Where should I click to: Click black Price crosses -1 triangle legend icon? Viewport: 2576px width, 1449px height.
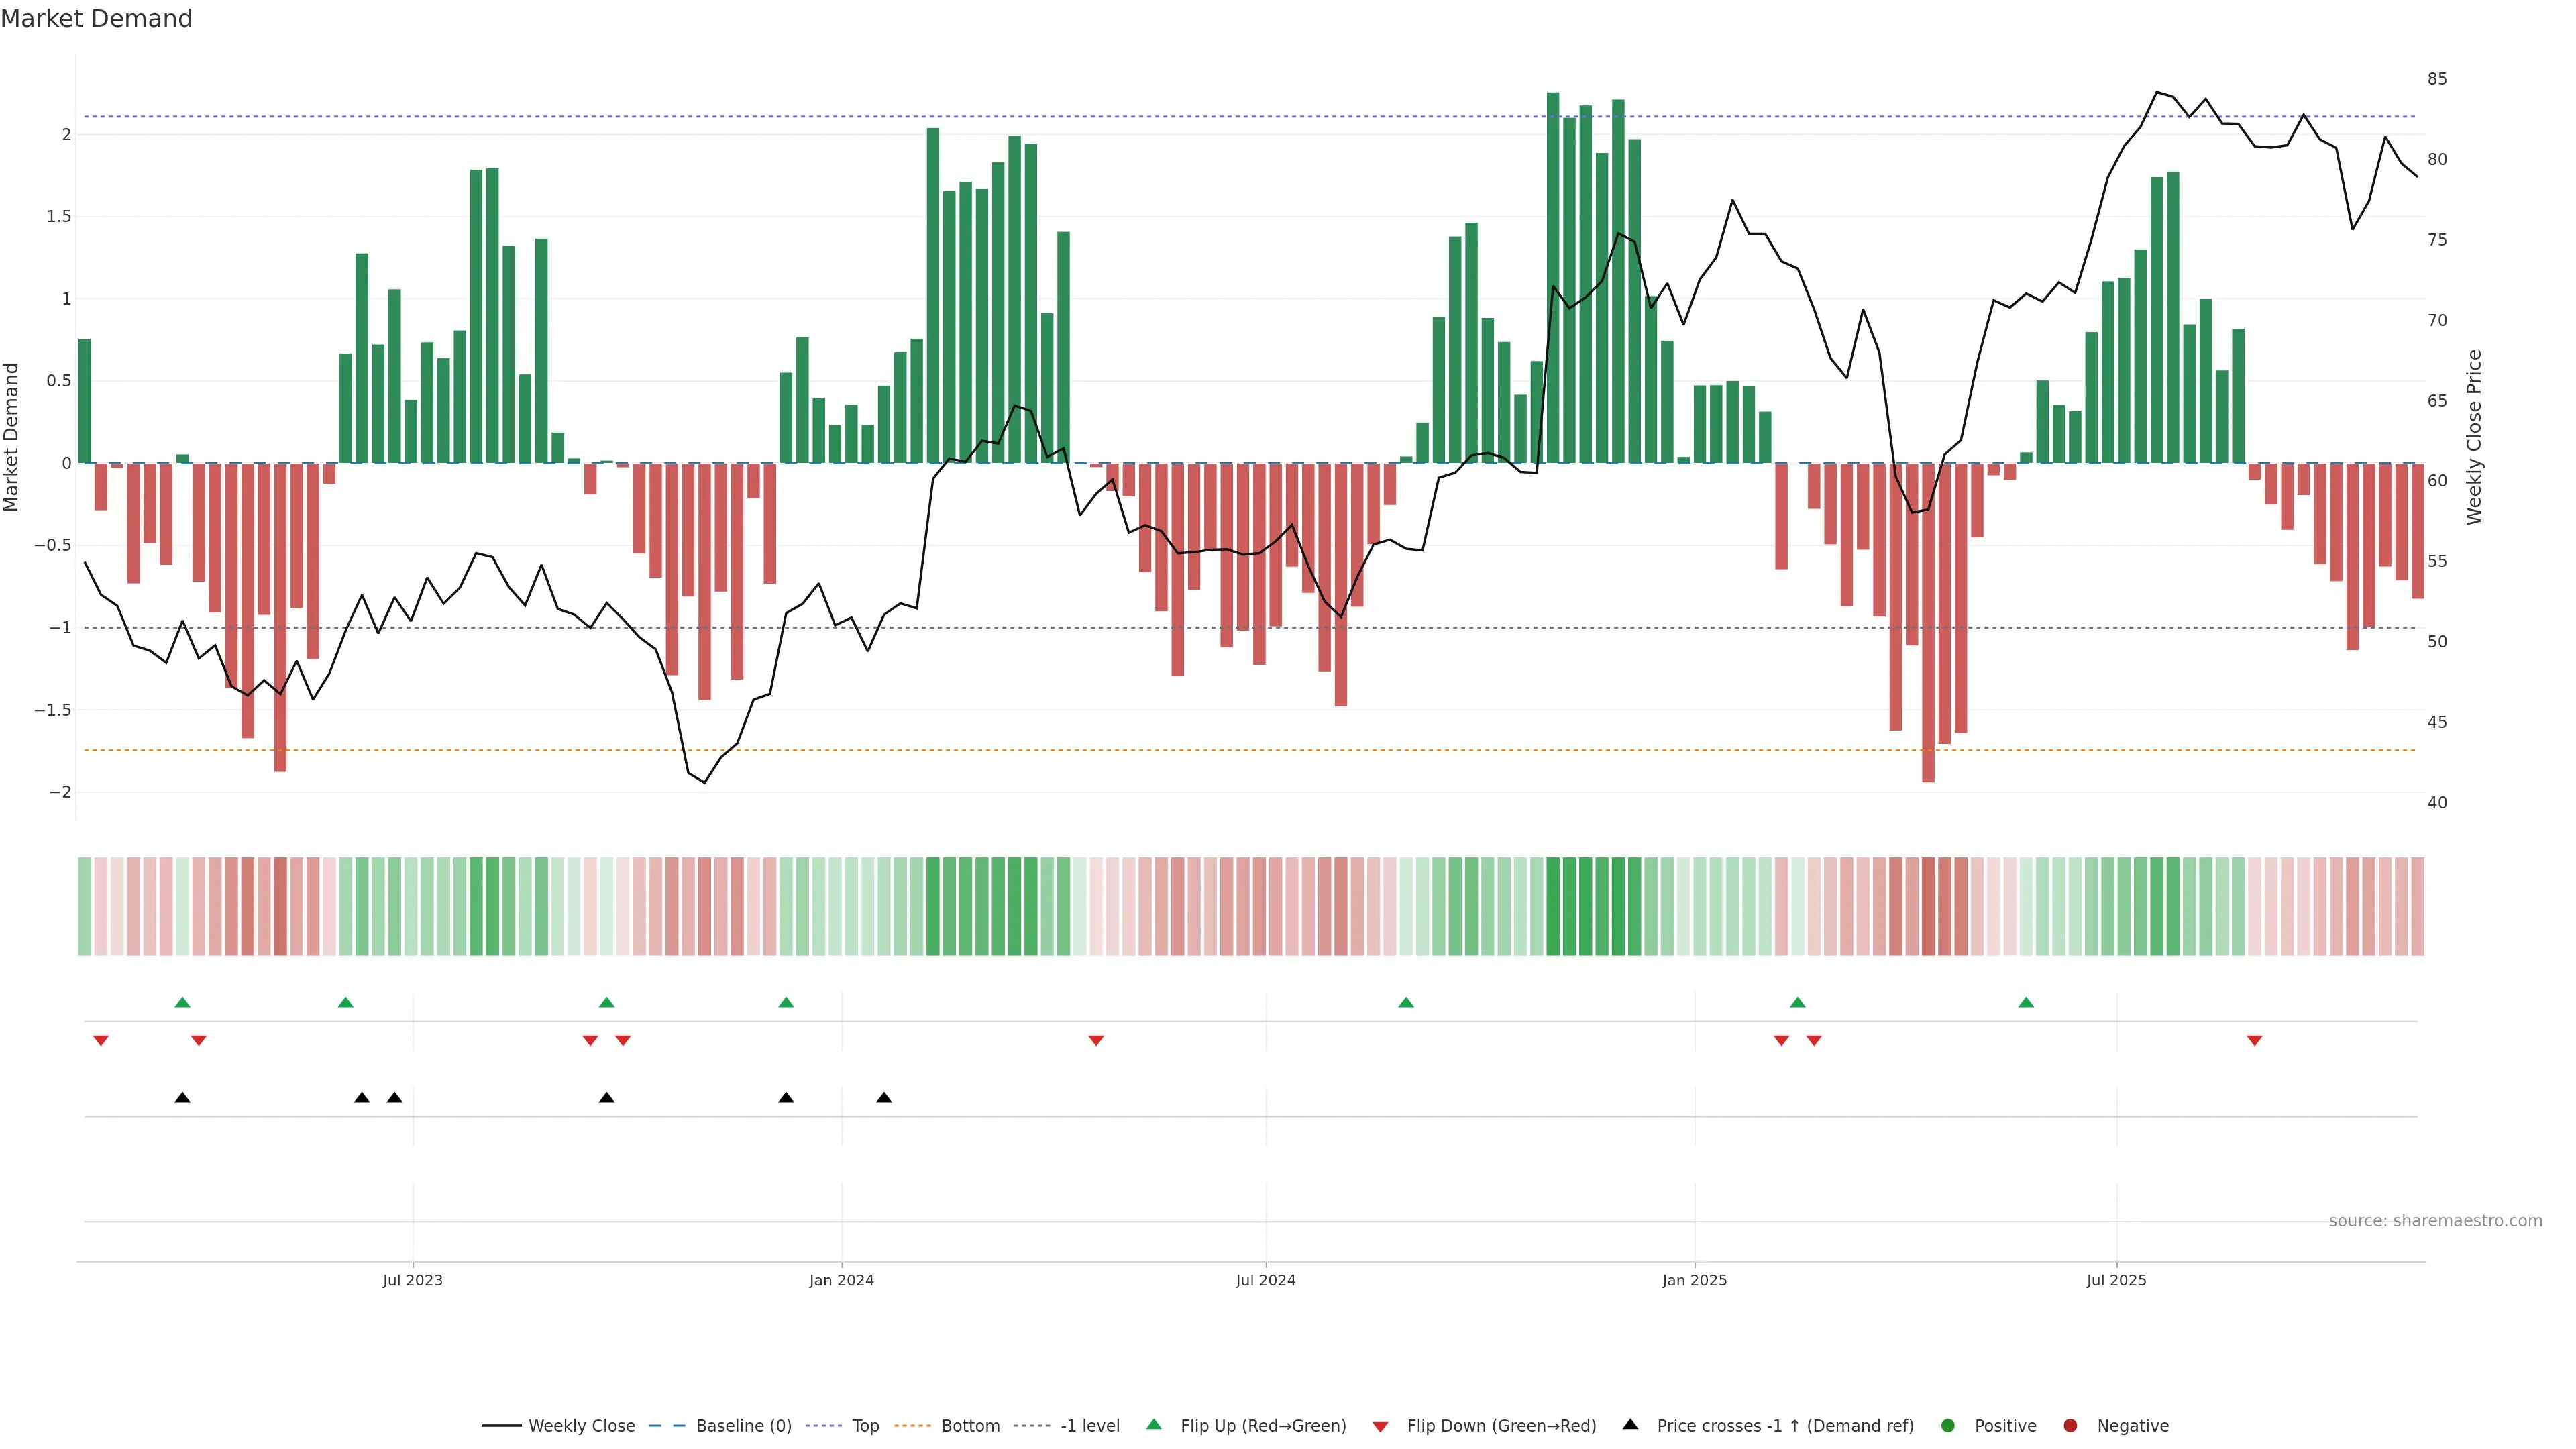(x=1631, y=1425)
